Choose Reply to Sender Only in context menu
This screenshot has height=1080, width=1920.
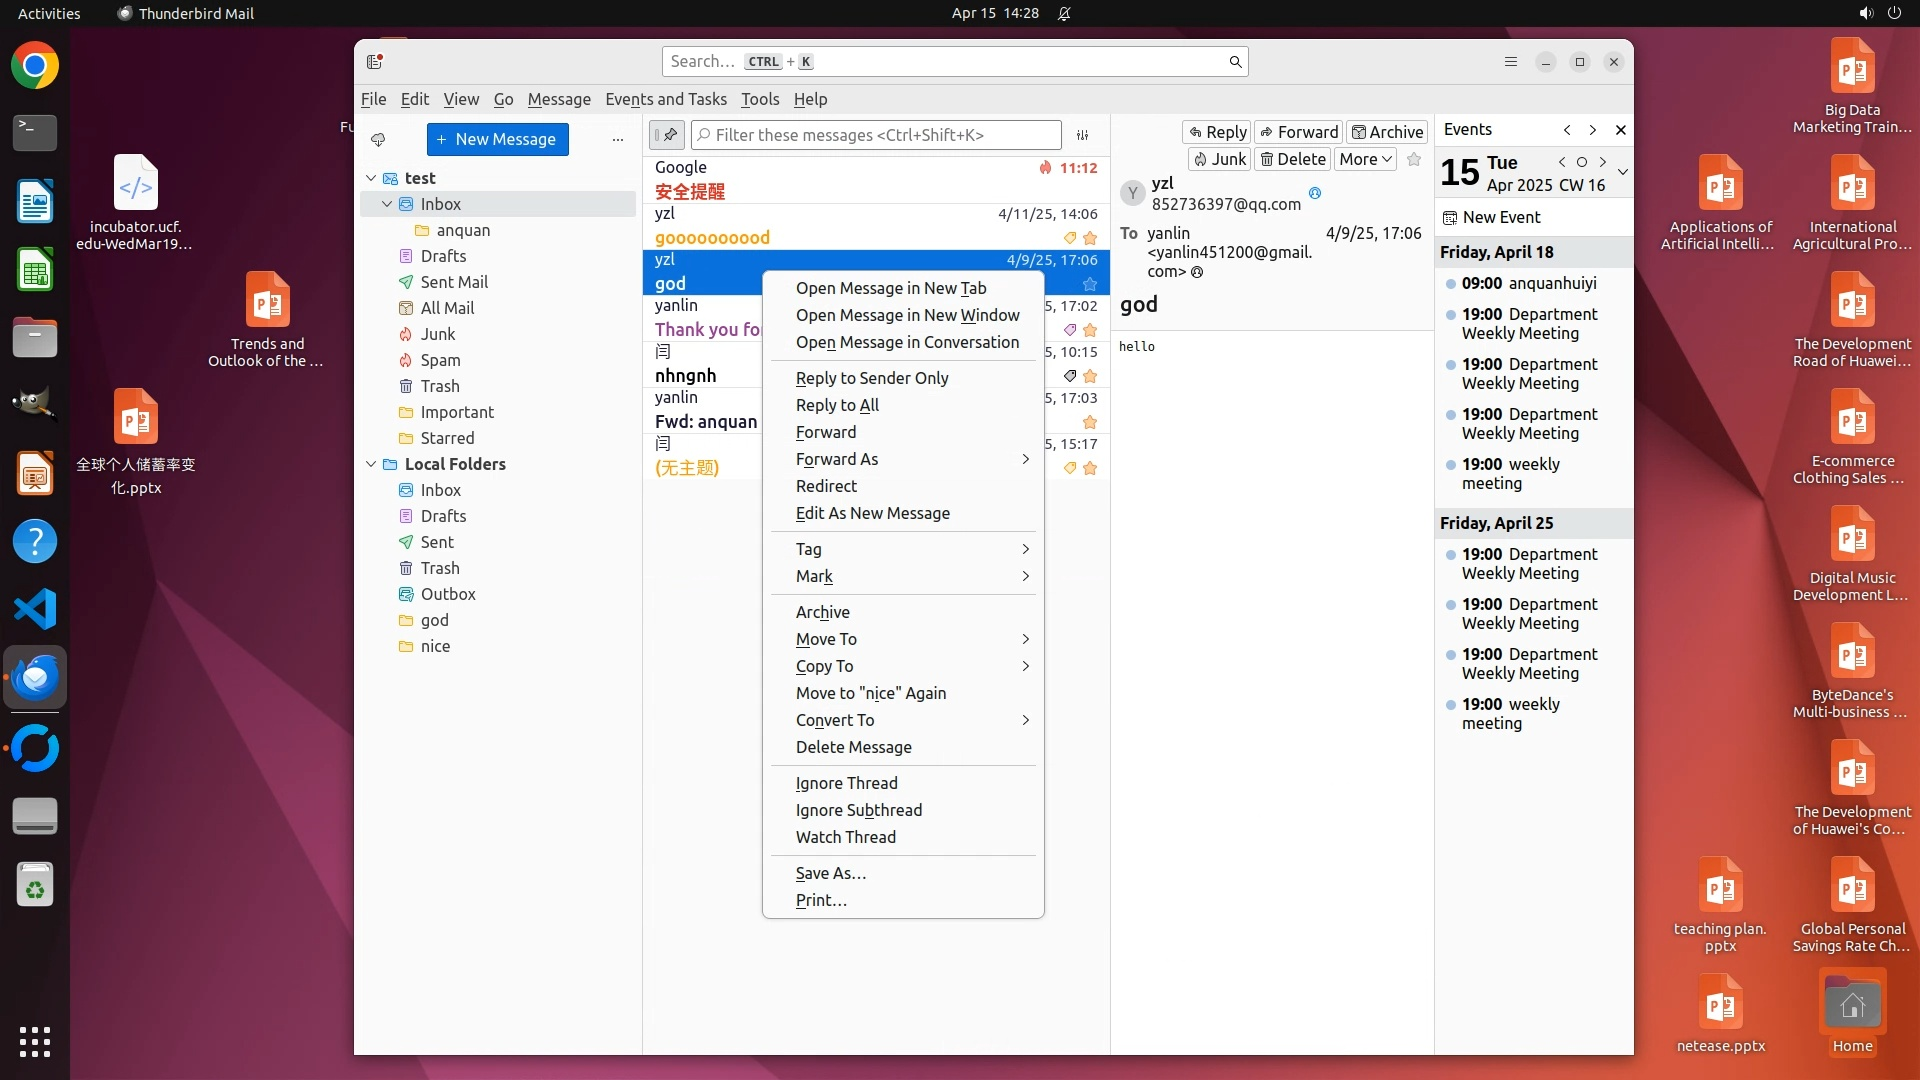pyautogui.click(x=871, y=378)
